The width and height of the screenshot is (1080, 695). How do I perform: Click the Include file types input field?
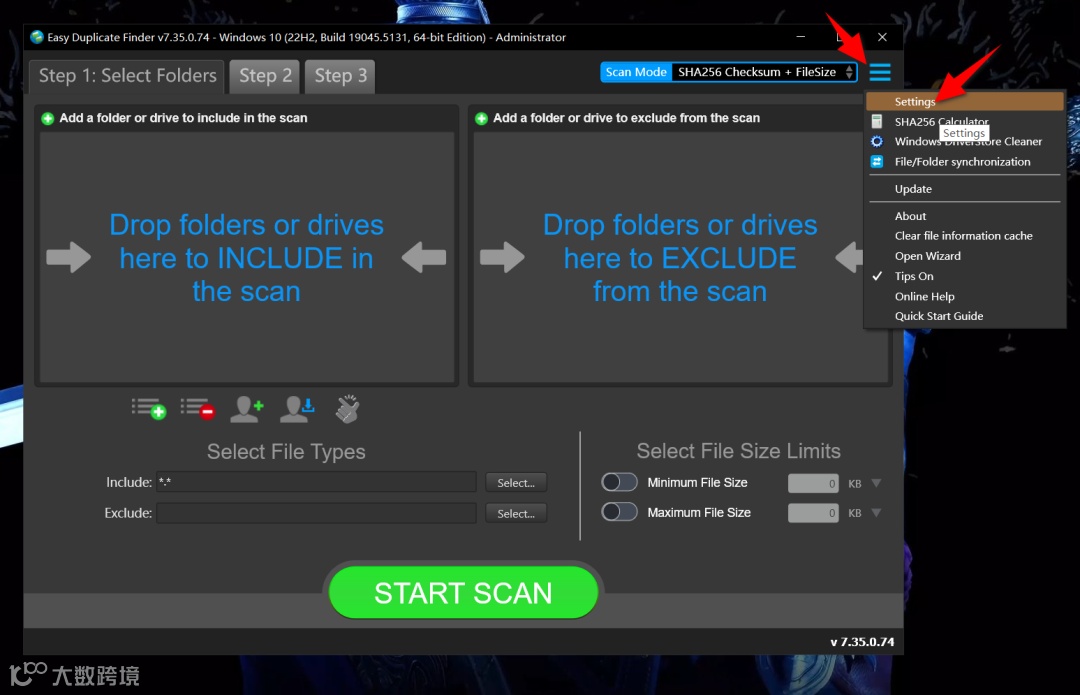[x=316, y=482]
